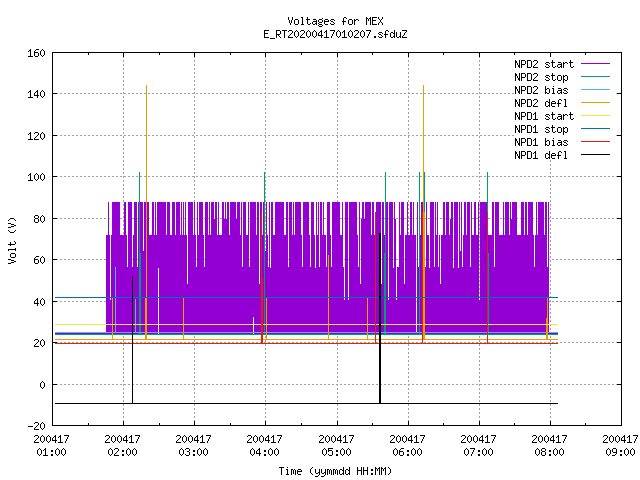Click the 'Volt (V)' y-axis label
The width and height of the screenshot is (640, 480).
(12, 240)
